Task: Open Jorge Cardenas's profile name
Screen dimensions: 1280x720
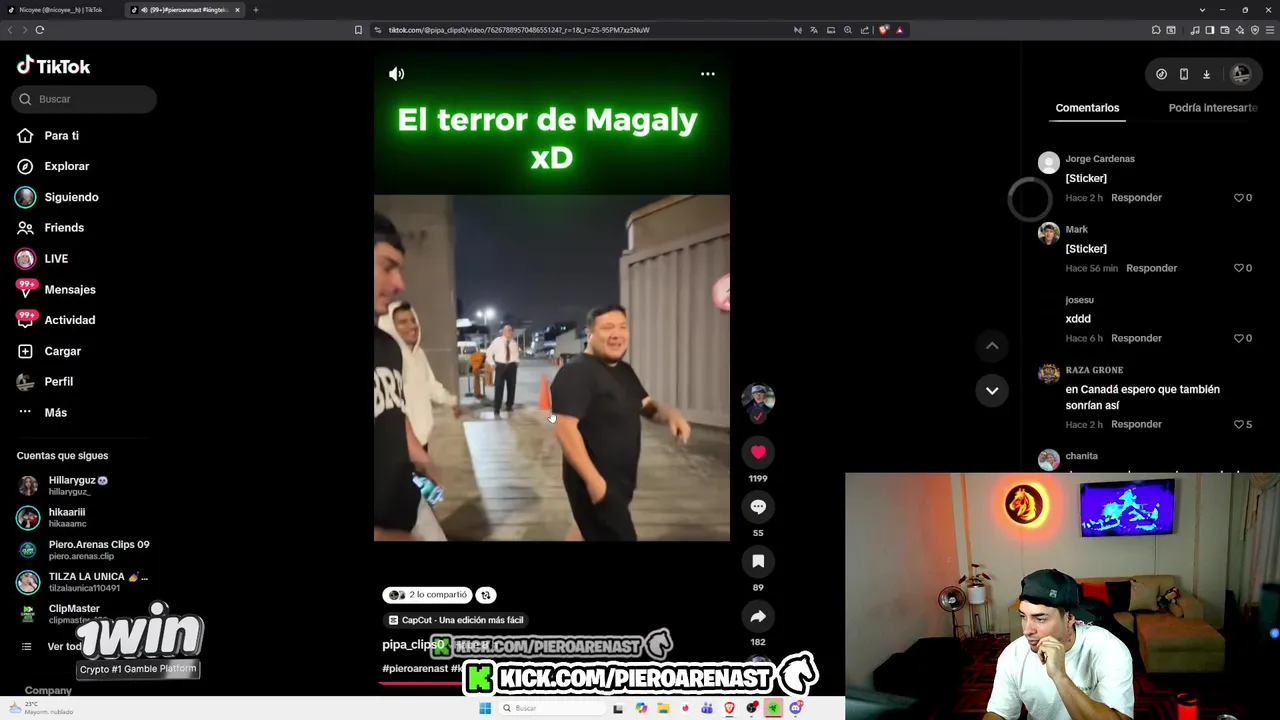Action: pos(1100,159)
